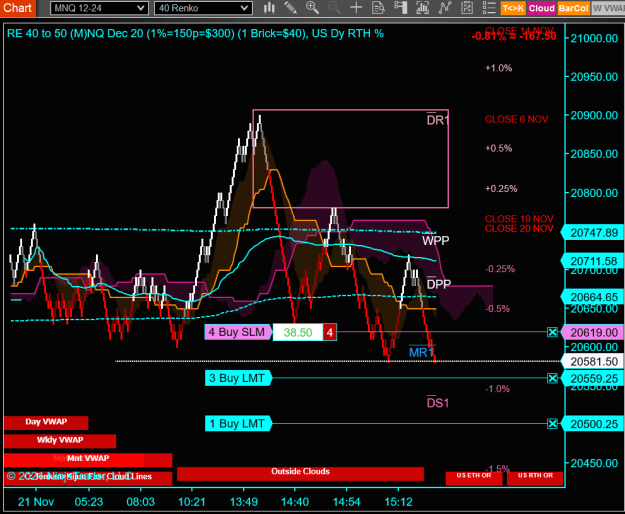Click the 20664.65 price marker

click(x=593, y=297)
